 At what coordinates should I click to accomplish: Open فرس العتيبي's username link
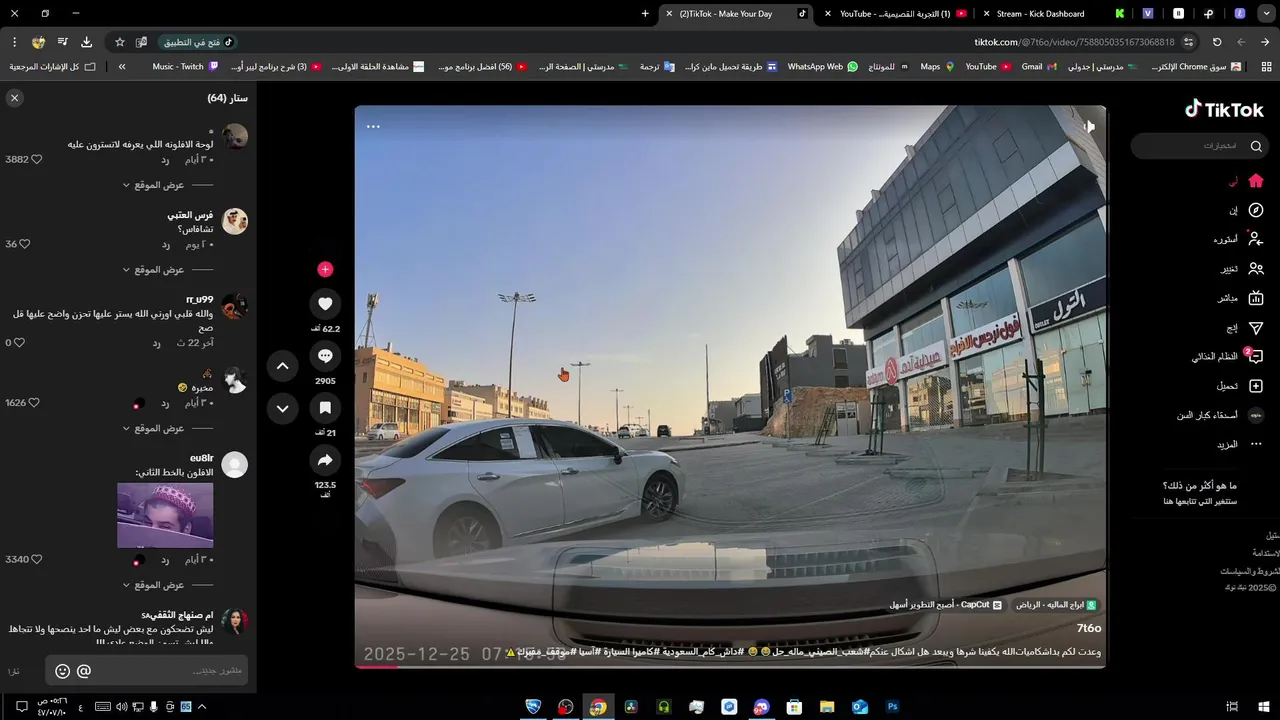(x=190, y=215)
